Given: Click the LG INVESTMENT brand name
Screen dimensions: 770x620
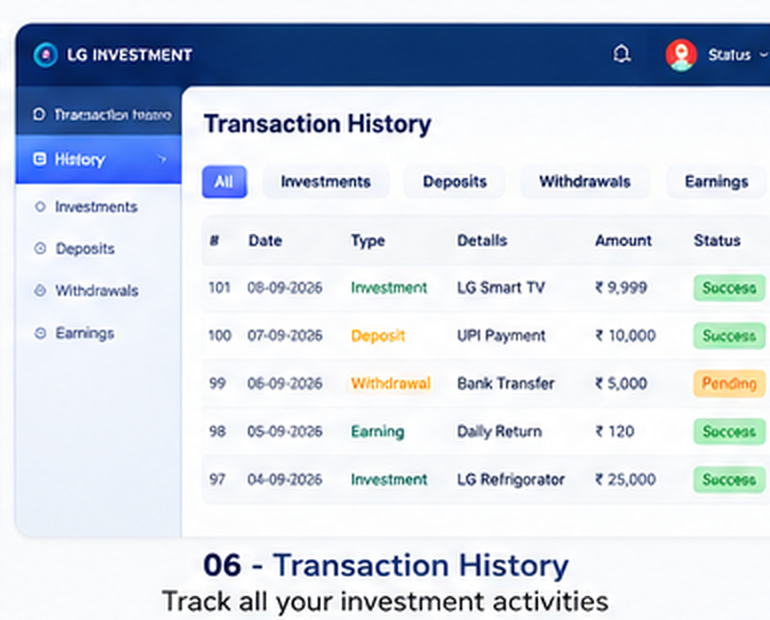Looking at the screenshot, I should (130, 54).
